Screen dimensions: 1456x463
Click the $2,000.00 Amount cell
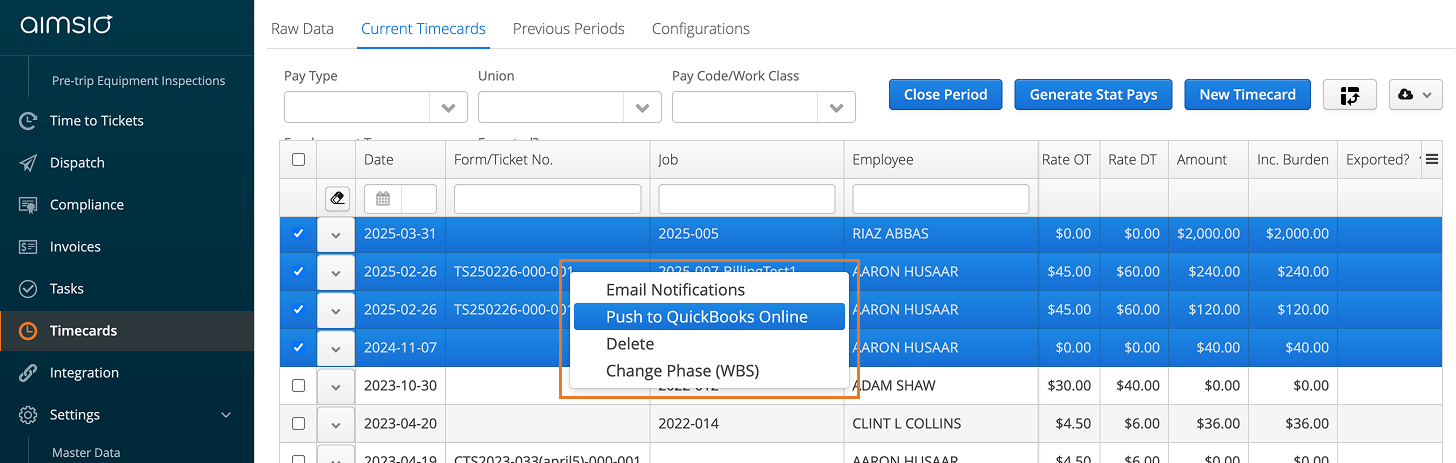coord(1208,234)
